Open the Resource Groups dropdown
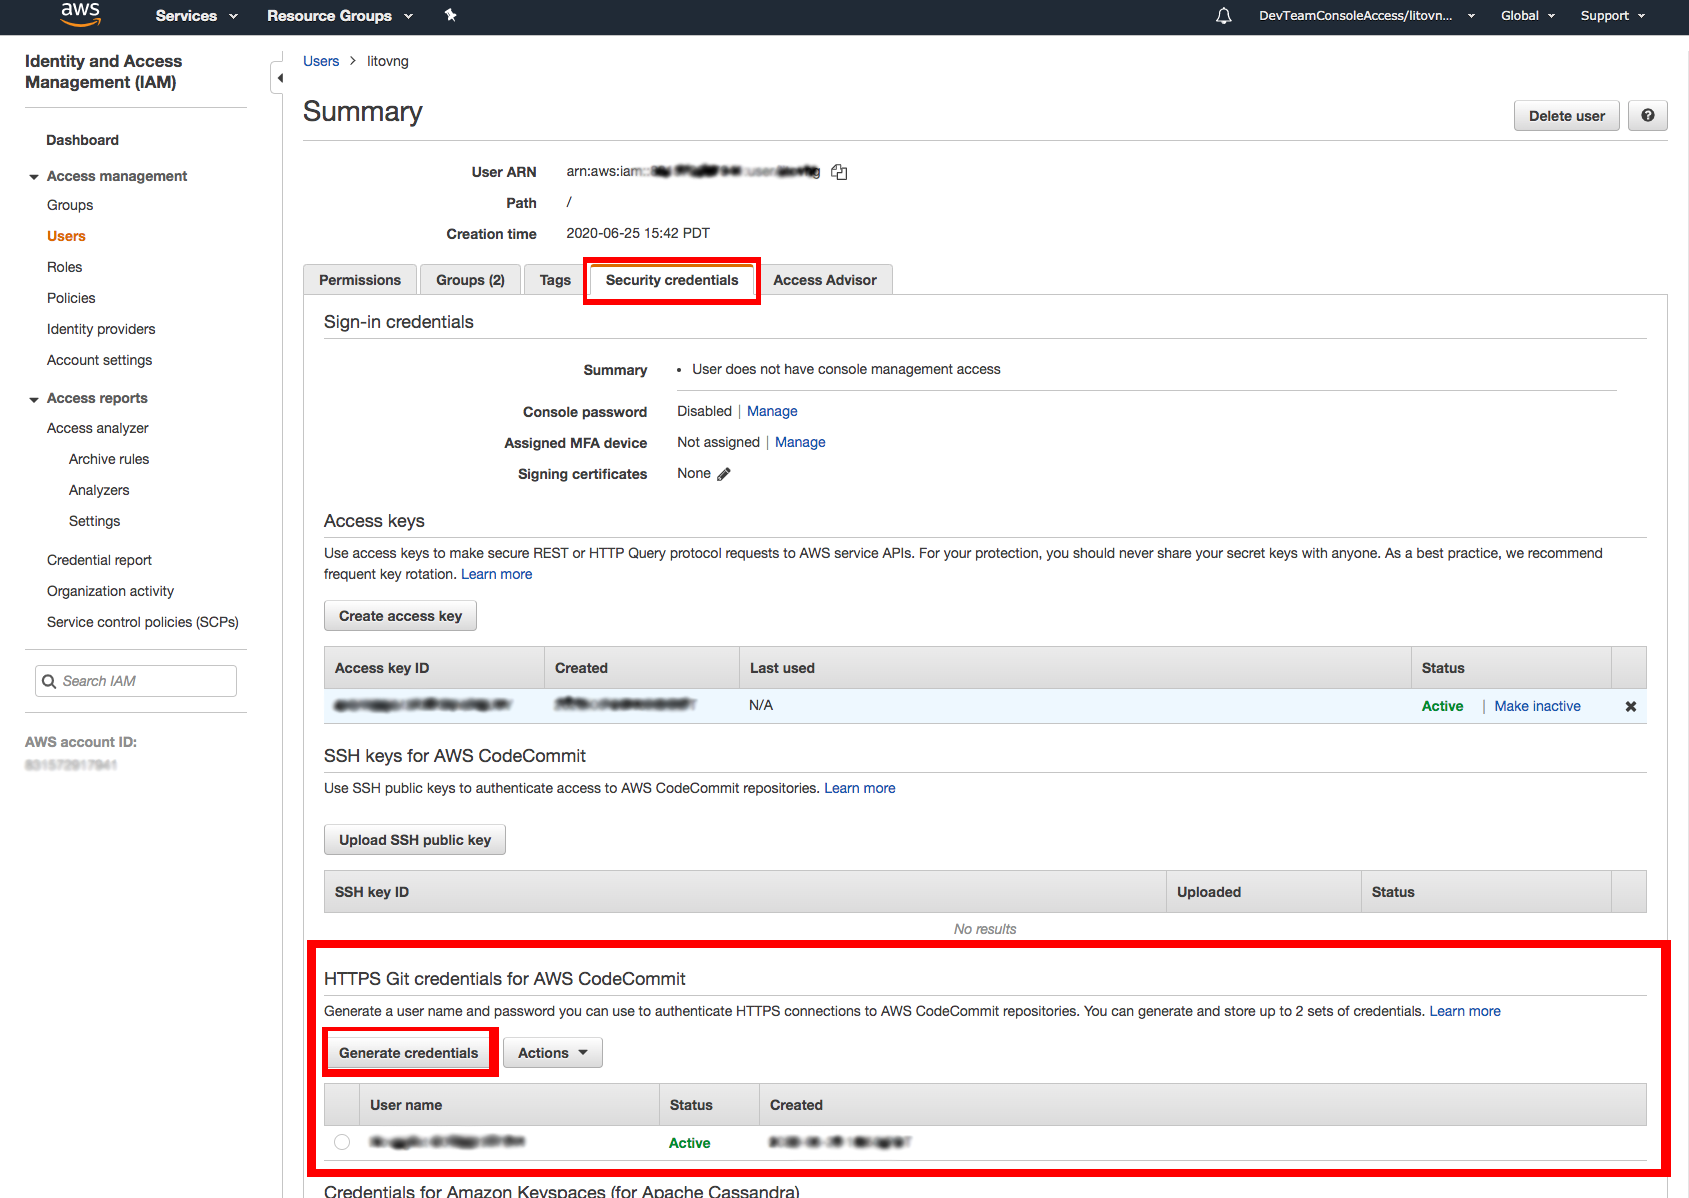1689x1198 pixels. (340, 16)
